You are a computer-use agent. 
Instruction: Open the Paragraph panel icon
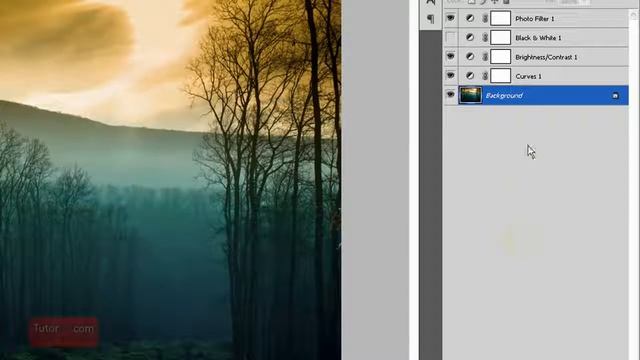coord(430,19)
